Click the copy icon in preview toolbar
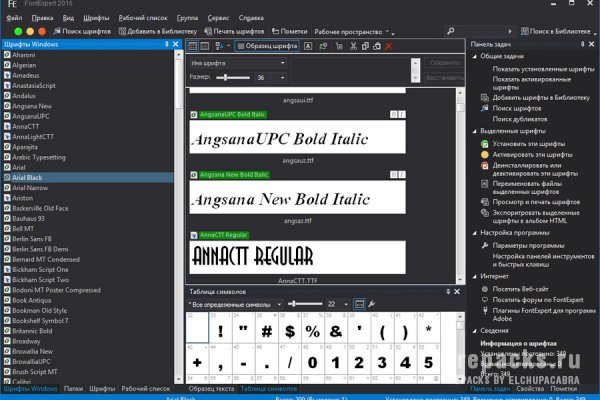Screen dimensions: 600x400 point(365,46)
